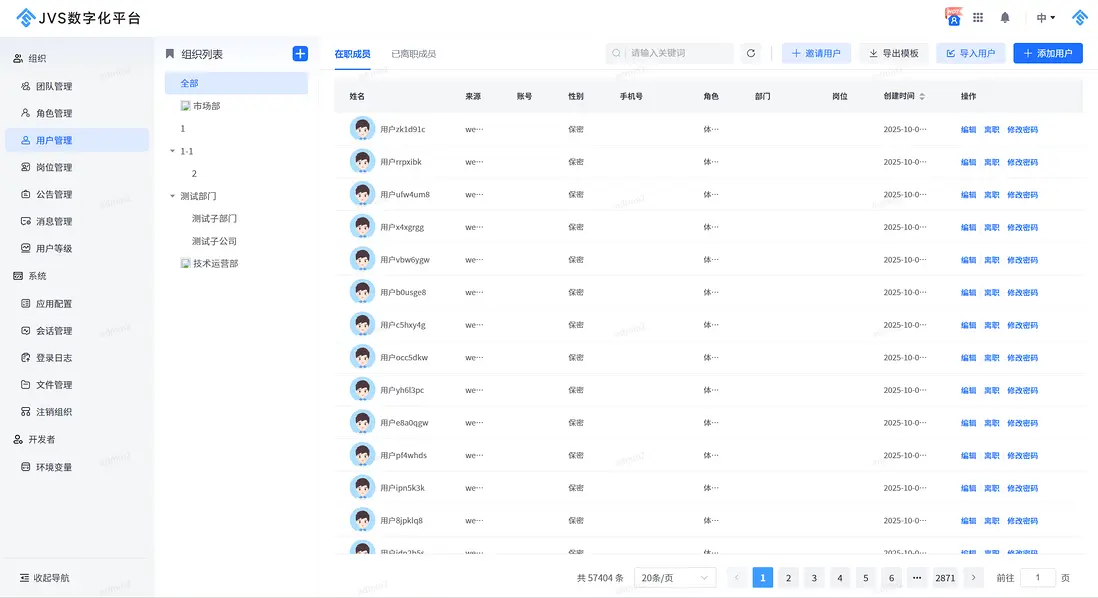
Task: Select 测试子公司 tree item
Action: (x=214, y=241)
